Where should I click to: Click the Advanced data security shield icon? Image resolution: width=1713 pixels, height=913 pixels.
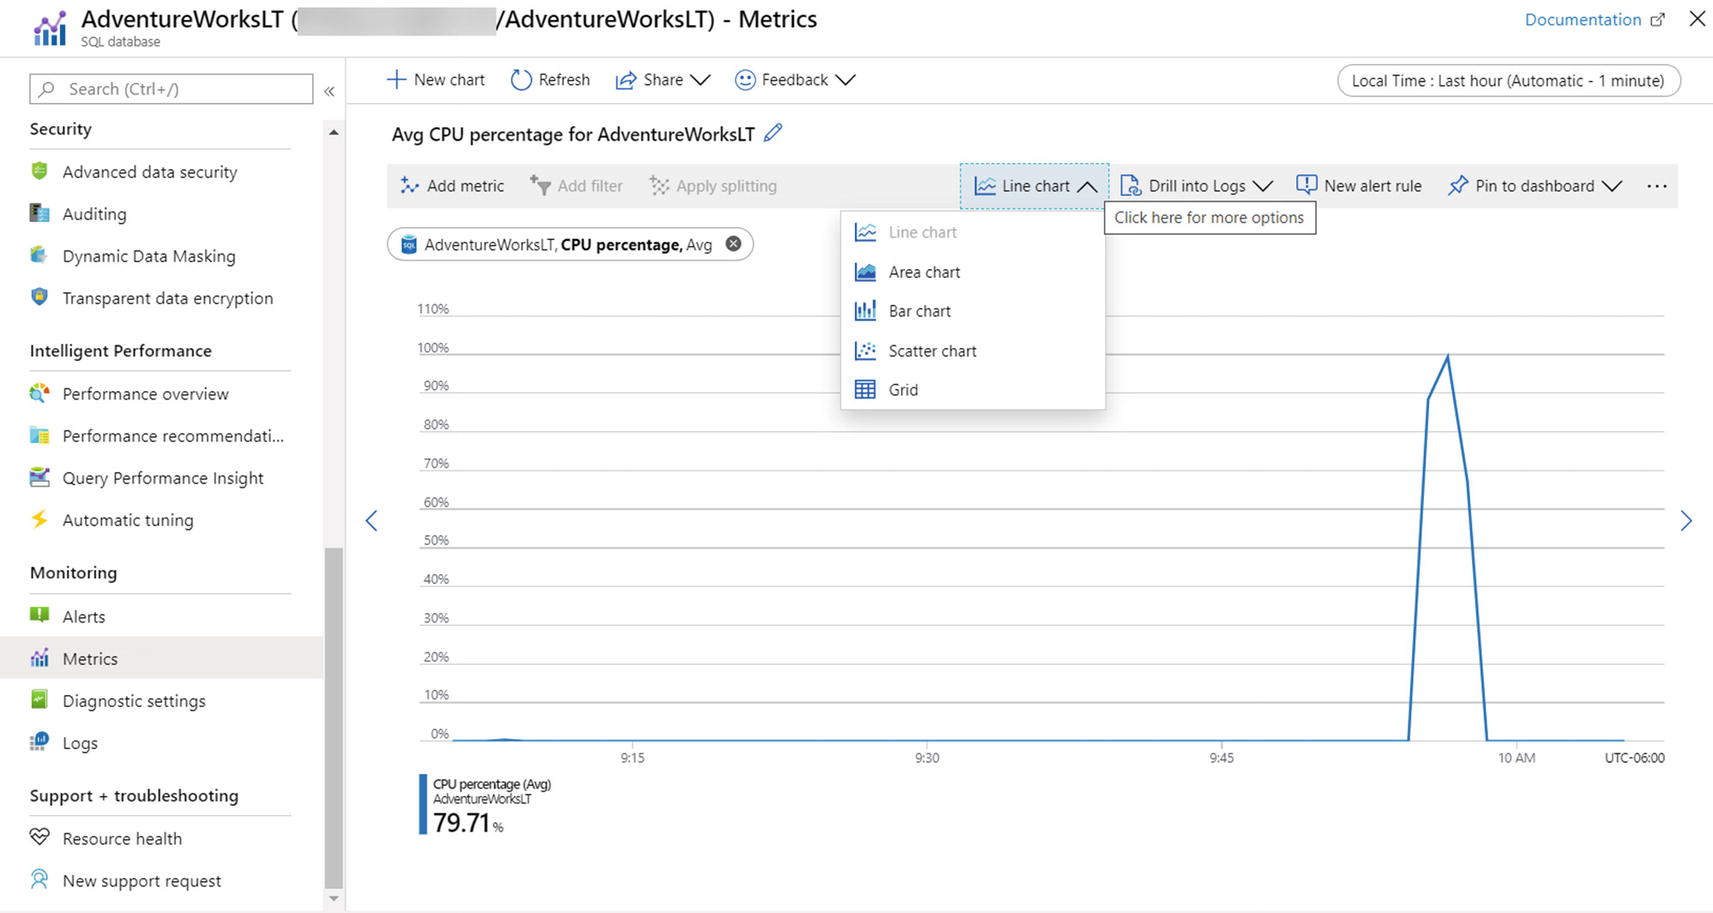[x=39, y=171]
